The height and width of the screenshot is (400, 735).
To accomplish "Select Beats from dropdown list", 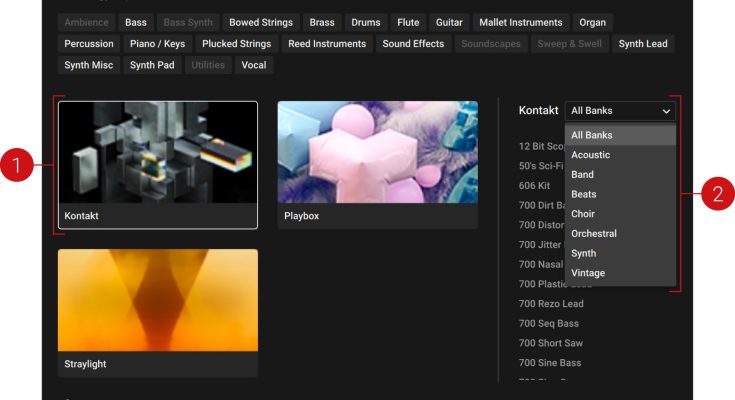I will tap(584, 194).
